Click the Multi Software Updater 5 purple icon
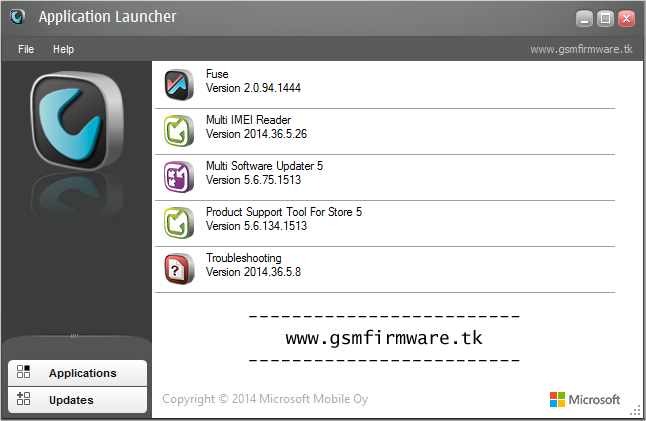This screenshot has width=646, height=421. tap(179, 177)
